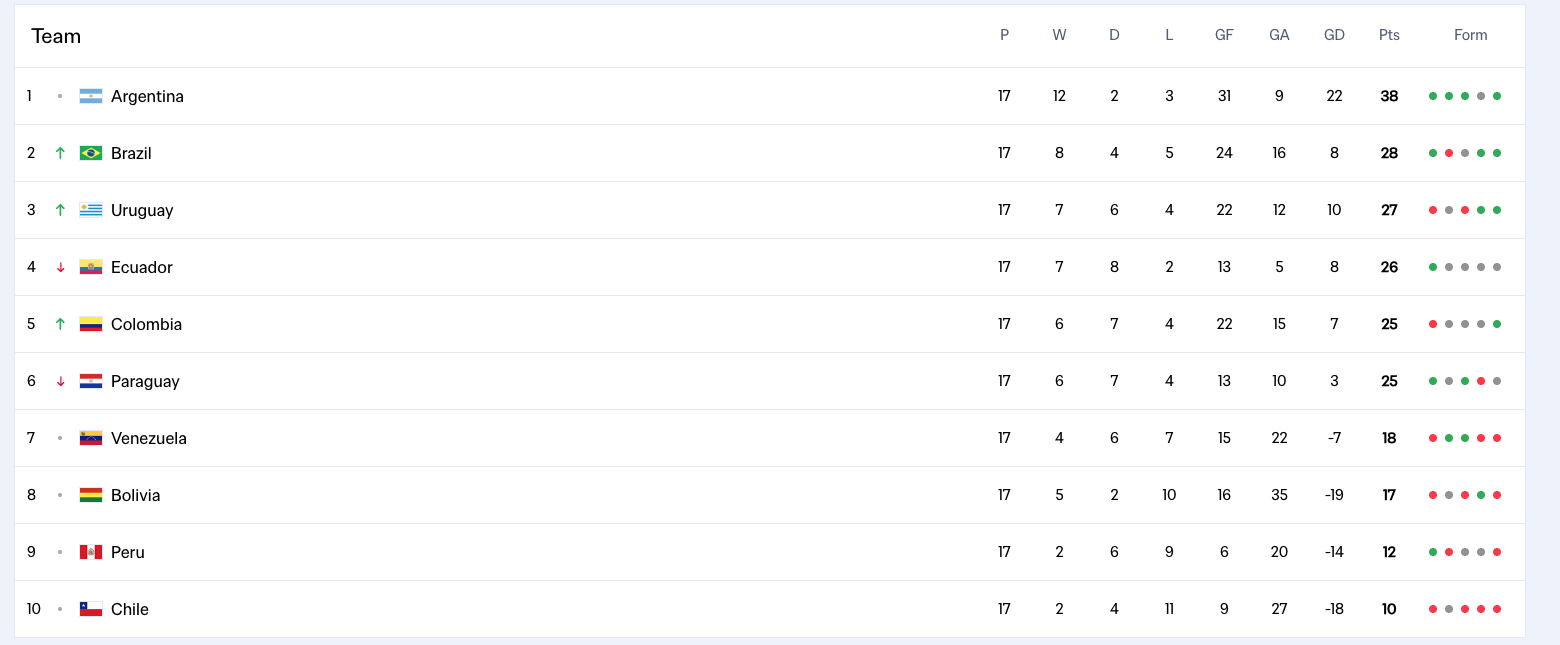Click Chile's last form dot
The height and width of the screenshot is (645, 1560).
click(x=1497, y=609)
